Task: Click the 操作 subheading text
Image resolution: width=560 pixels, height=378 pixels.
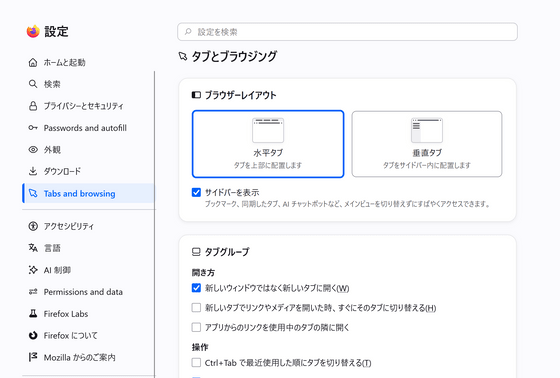Action: coord(200,347)
